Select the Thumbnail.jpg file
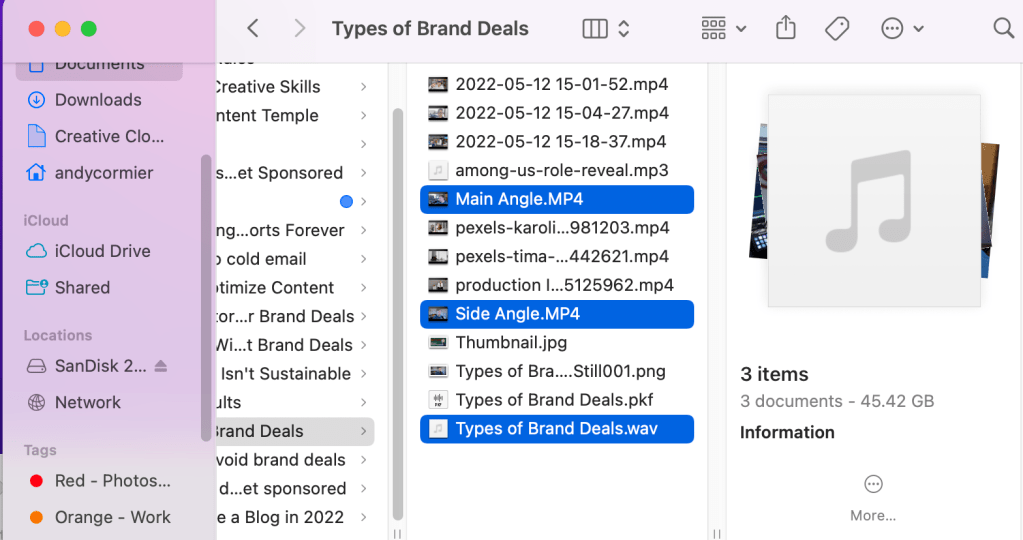This screenshot has height=540, width=1023. pyautogui.click(x=511, y=342)
